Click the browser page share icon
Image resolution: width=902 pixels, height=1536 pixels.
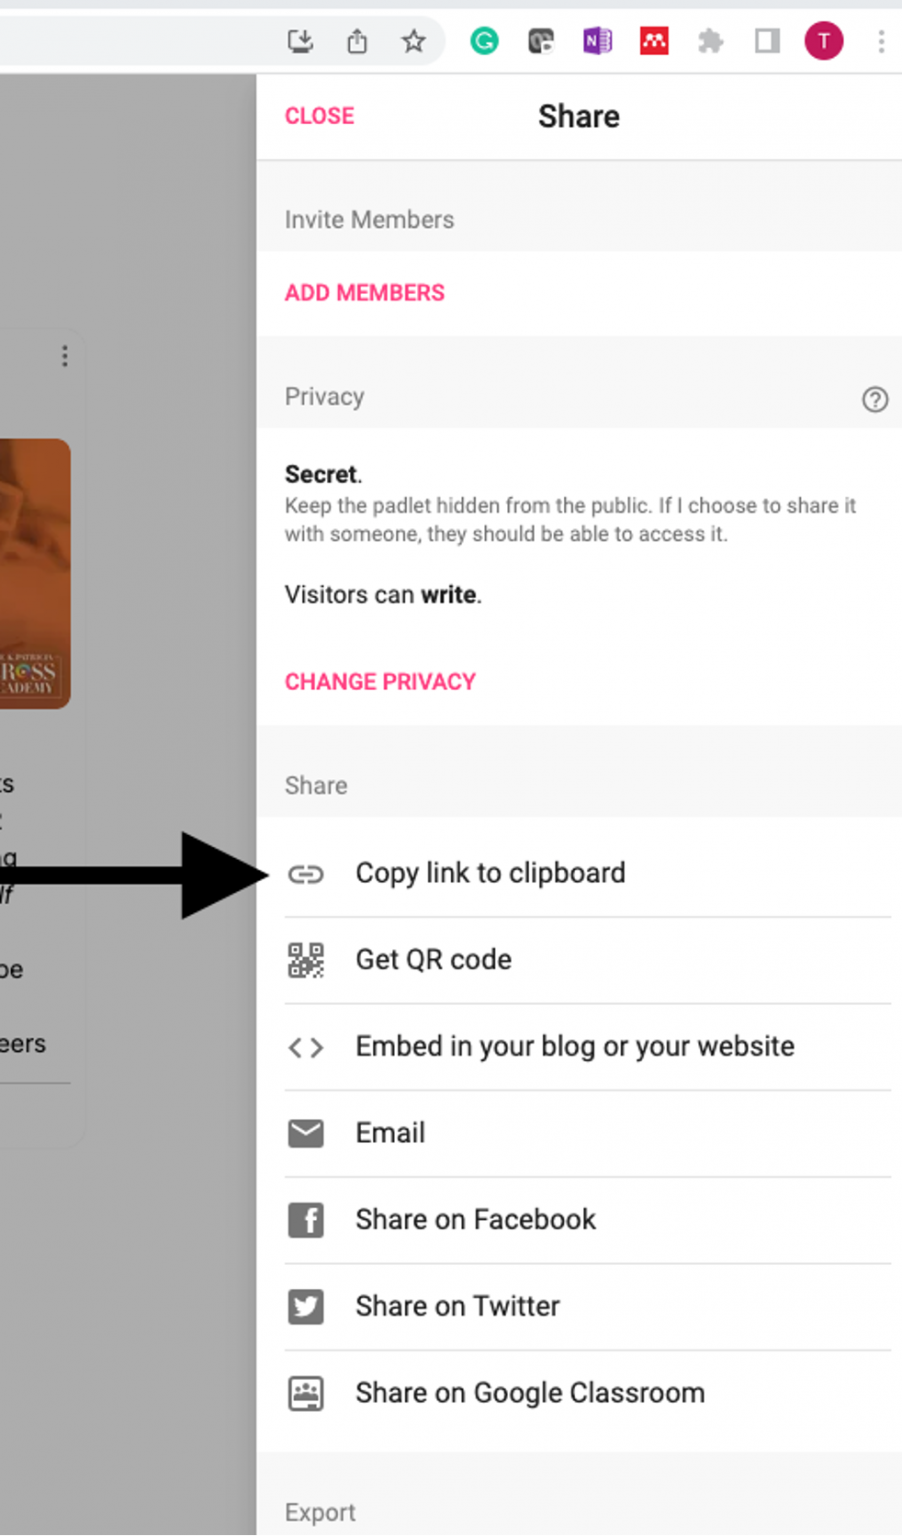coord(356,41)
